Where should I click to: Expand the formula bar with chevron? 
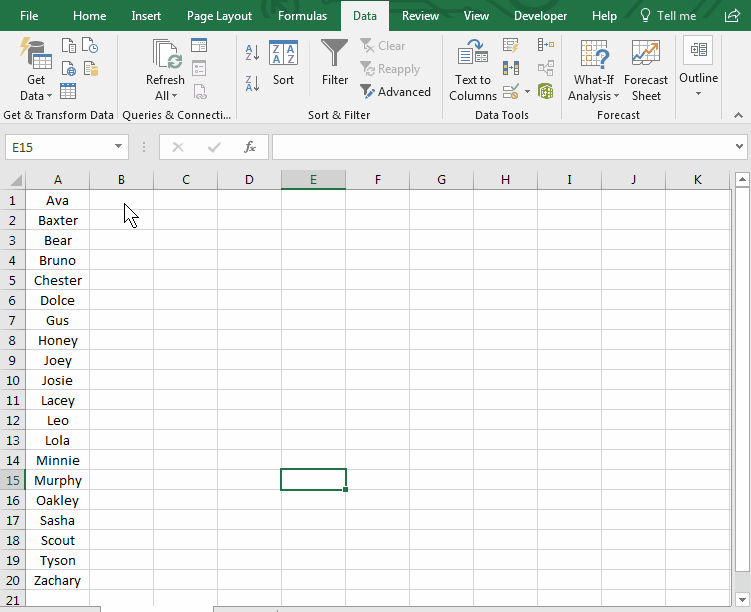(740, 147)
